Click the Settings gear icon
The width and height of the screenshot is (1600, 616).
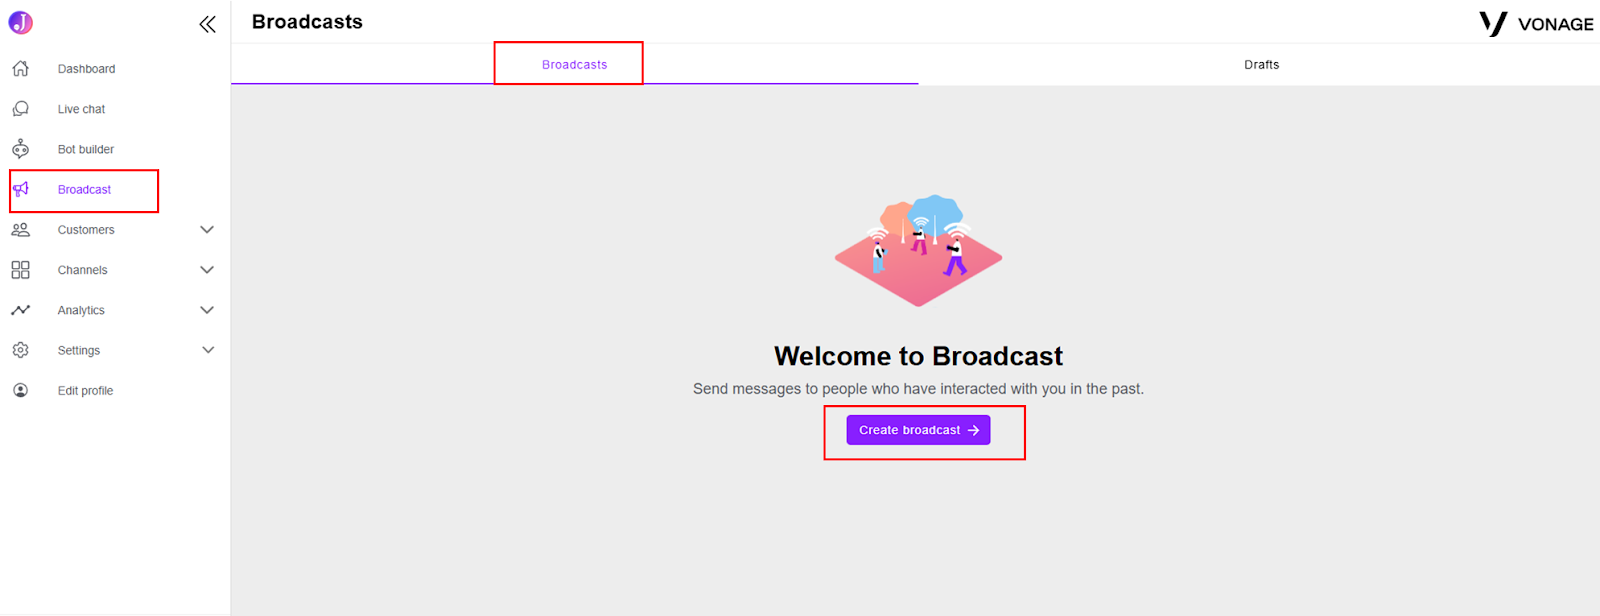pyautogui.click(x=20, y=350)
